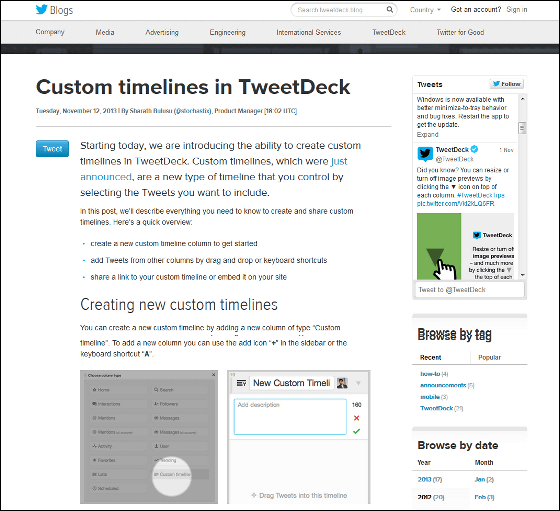Click the Follow button
The width and height of the screenshot is (560, 511).
(x=507, y=84)
